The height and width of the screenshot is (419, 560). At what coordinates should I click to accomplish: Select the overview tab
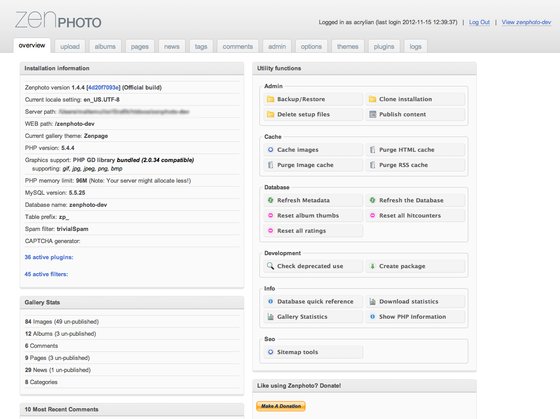tap(32, 46)
